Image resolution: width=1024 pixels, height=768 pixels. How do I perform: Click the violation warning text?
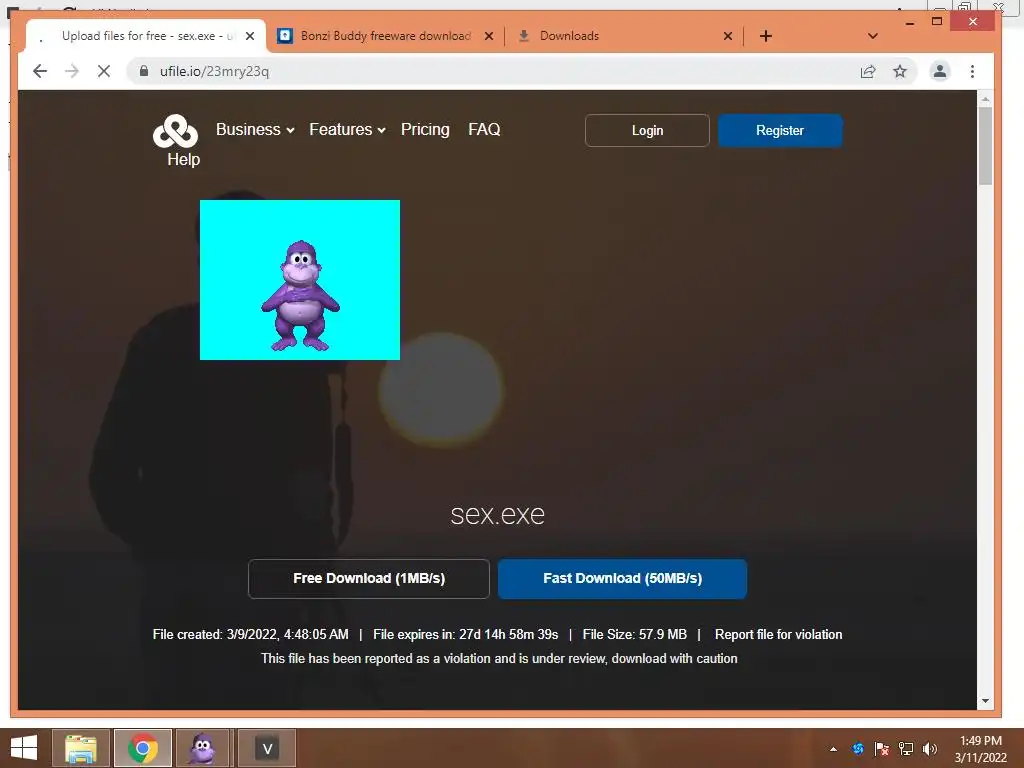pos(500,658)
